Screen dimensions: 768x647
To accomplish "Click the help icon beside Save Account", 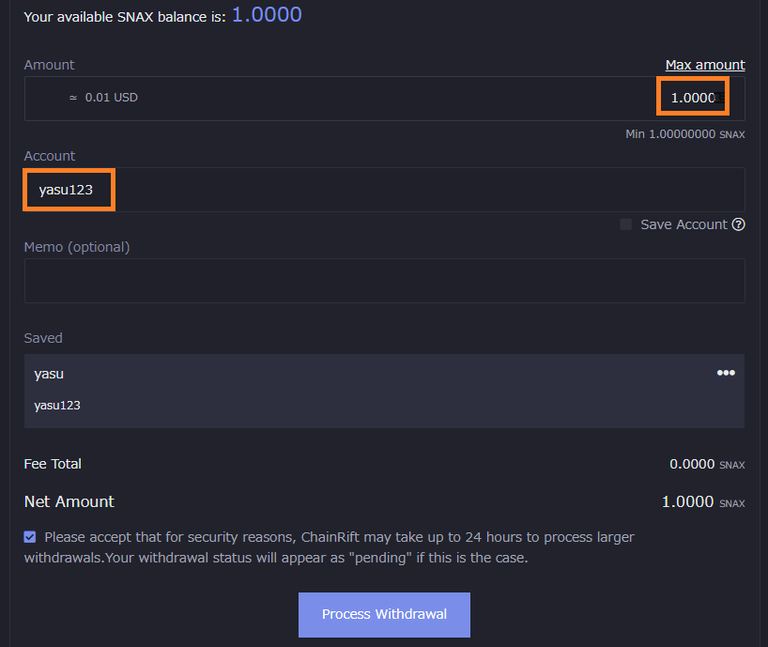I will click(x=738, y=225).
